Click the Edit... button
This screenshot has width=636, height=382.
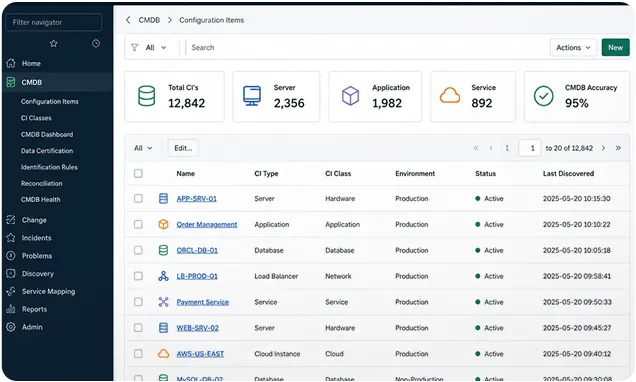(183, 148)
